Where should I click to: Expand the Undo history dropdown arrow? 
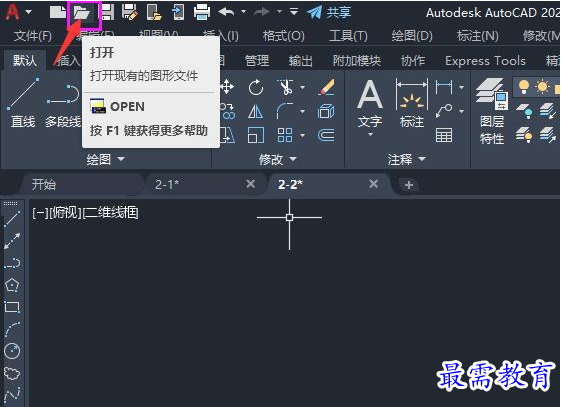pyautogui.click(x=243, y=12)
